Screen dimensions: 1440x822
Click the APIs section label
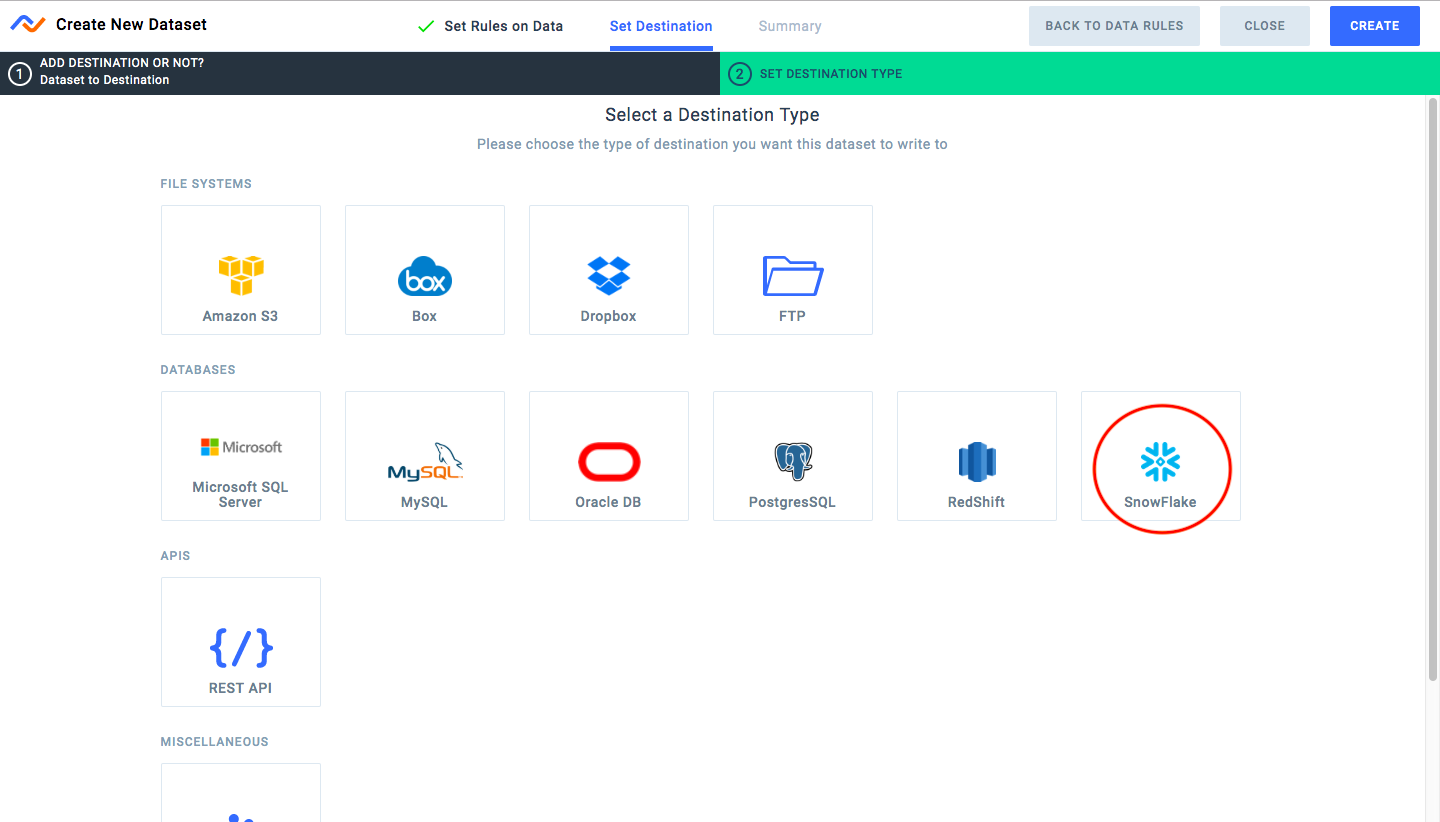[175, 556]
